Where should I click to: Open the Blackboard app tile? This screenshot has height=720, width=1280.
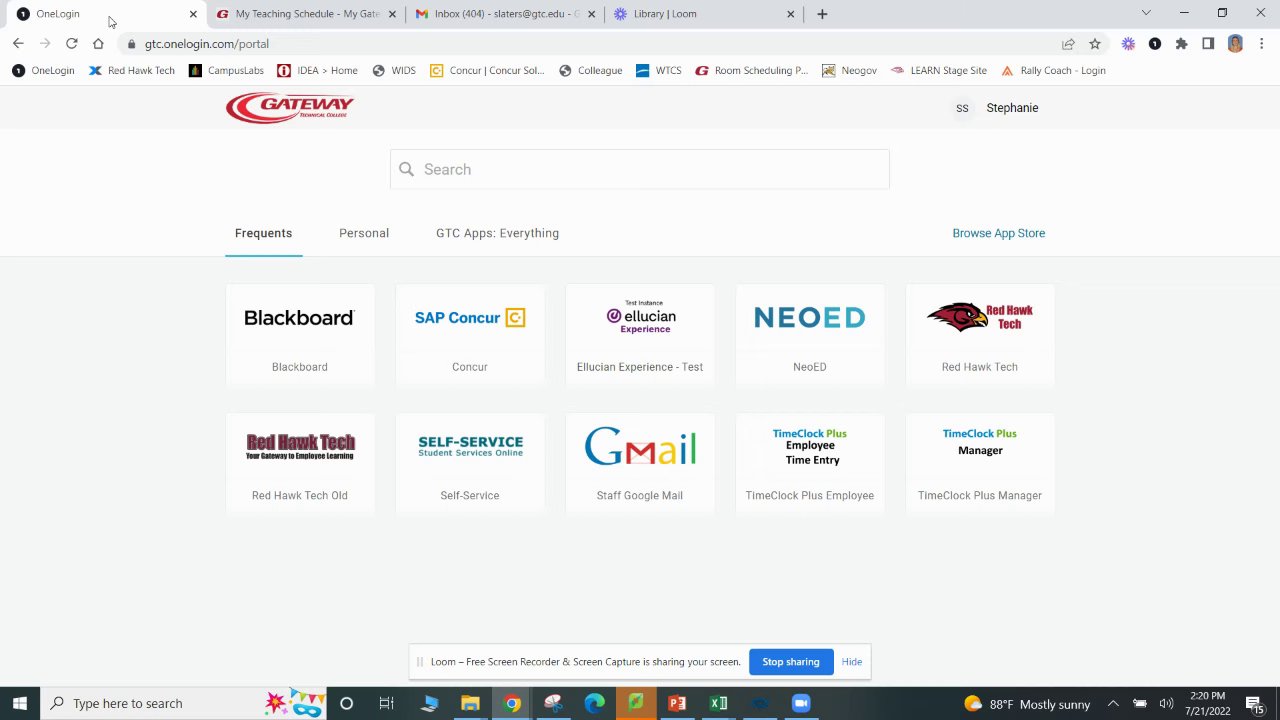[x=299, y=335]
